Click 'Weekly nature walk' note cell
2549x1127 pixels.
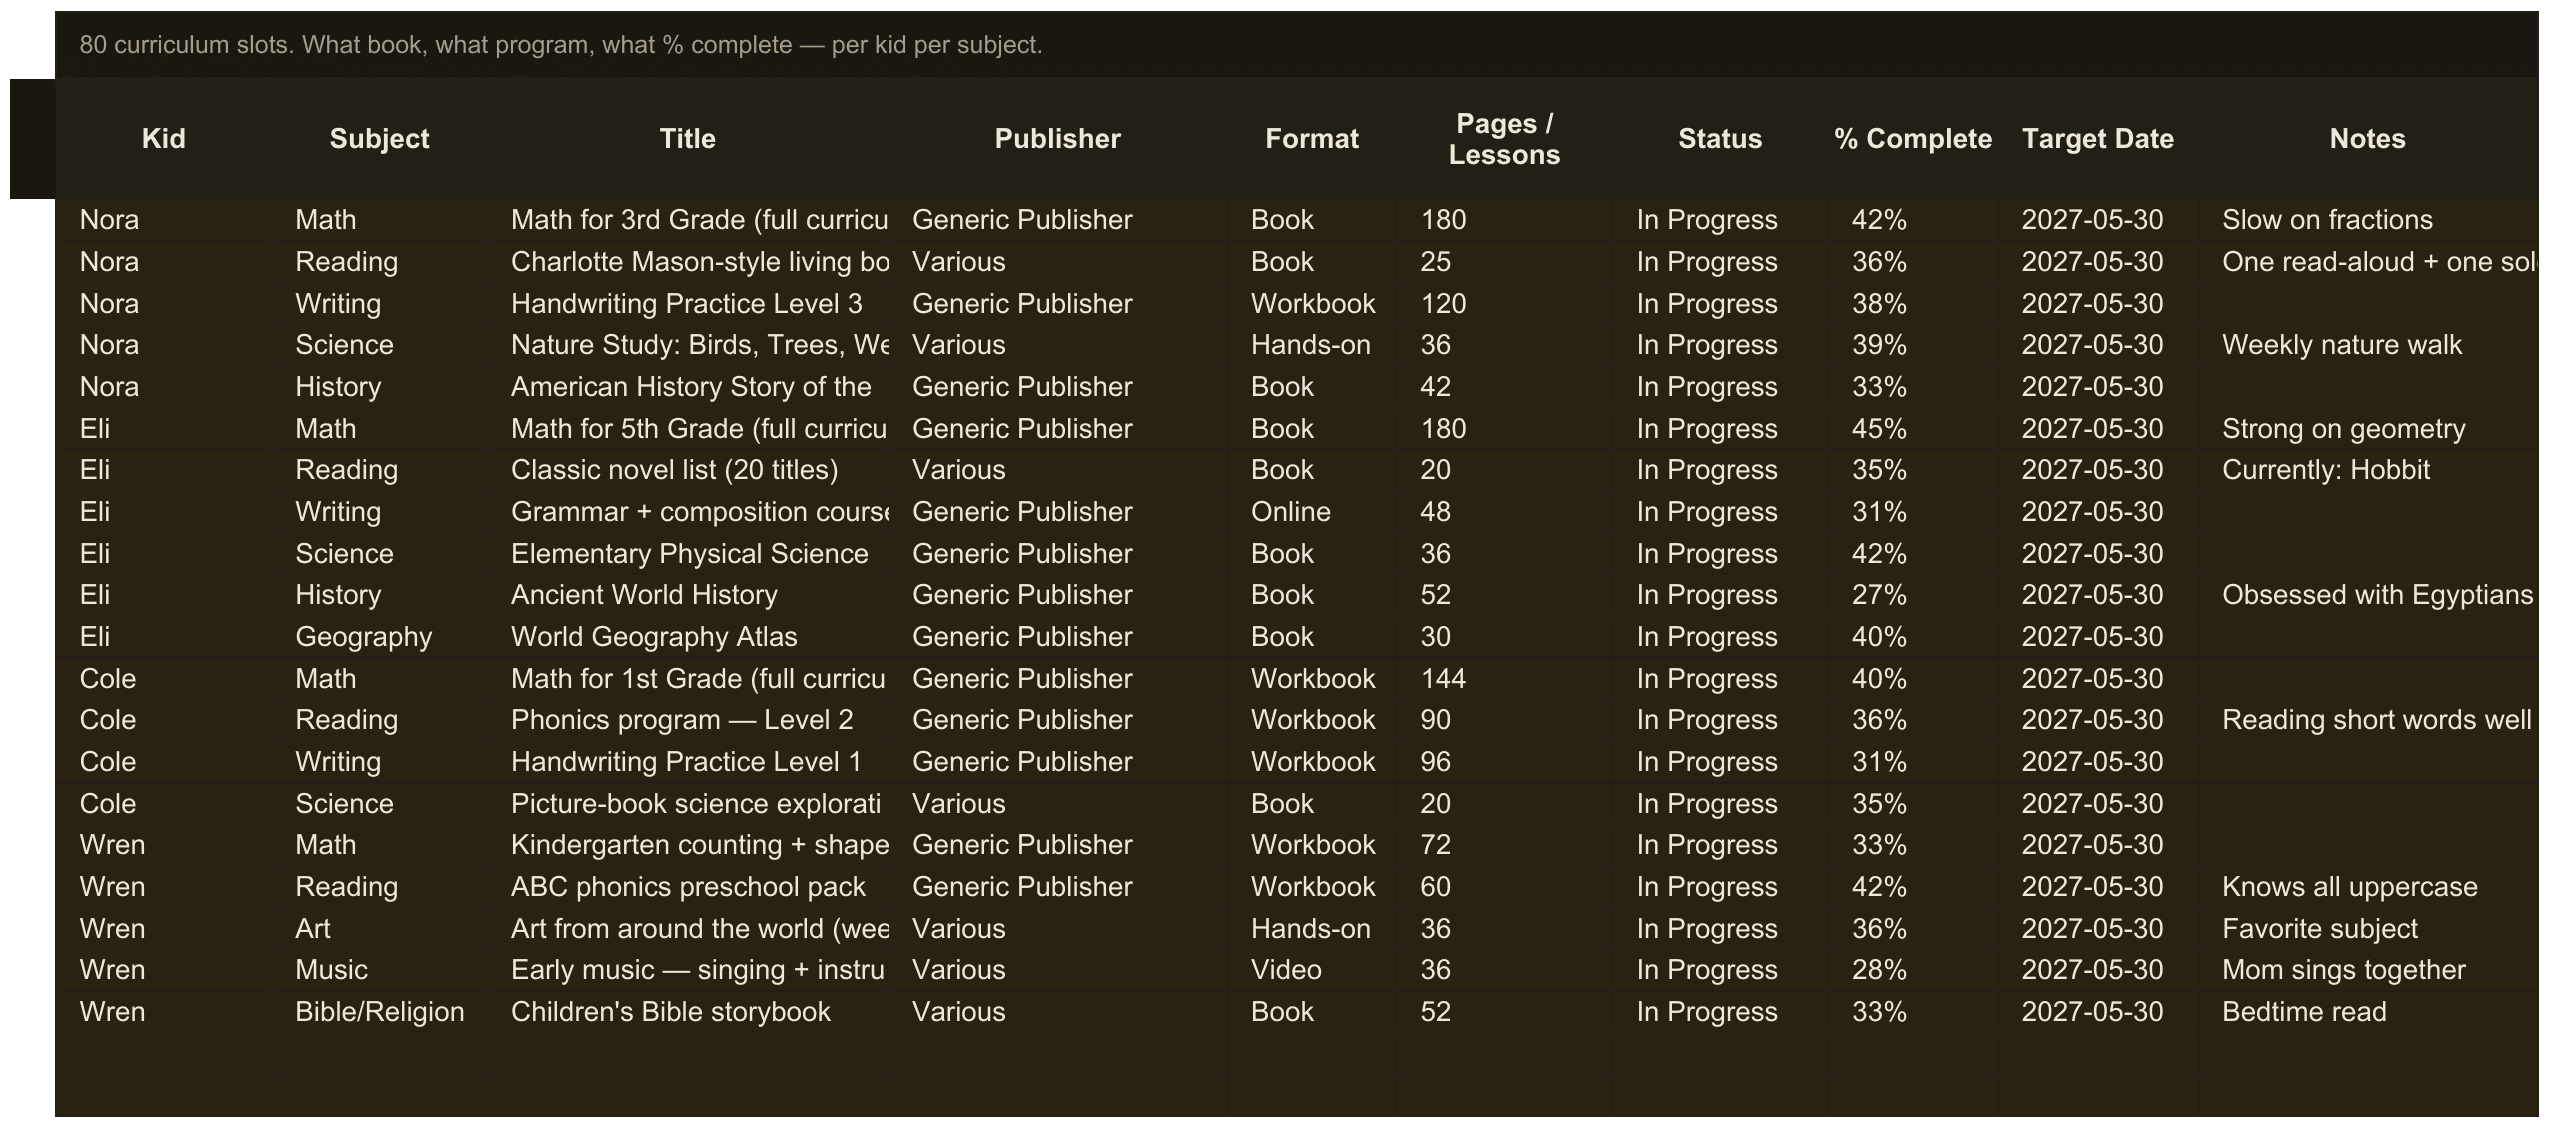click(x=2368, y=345)
